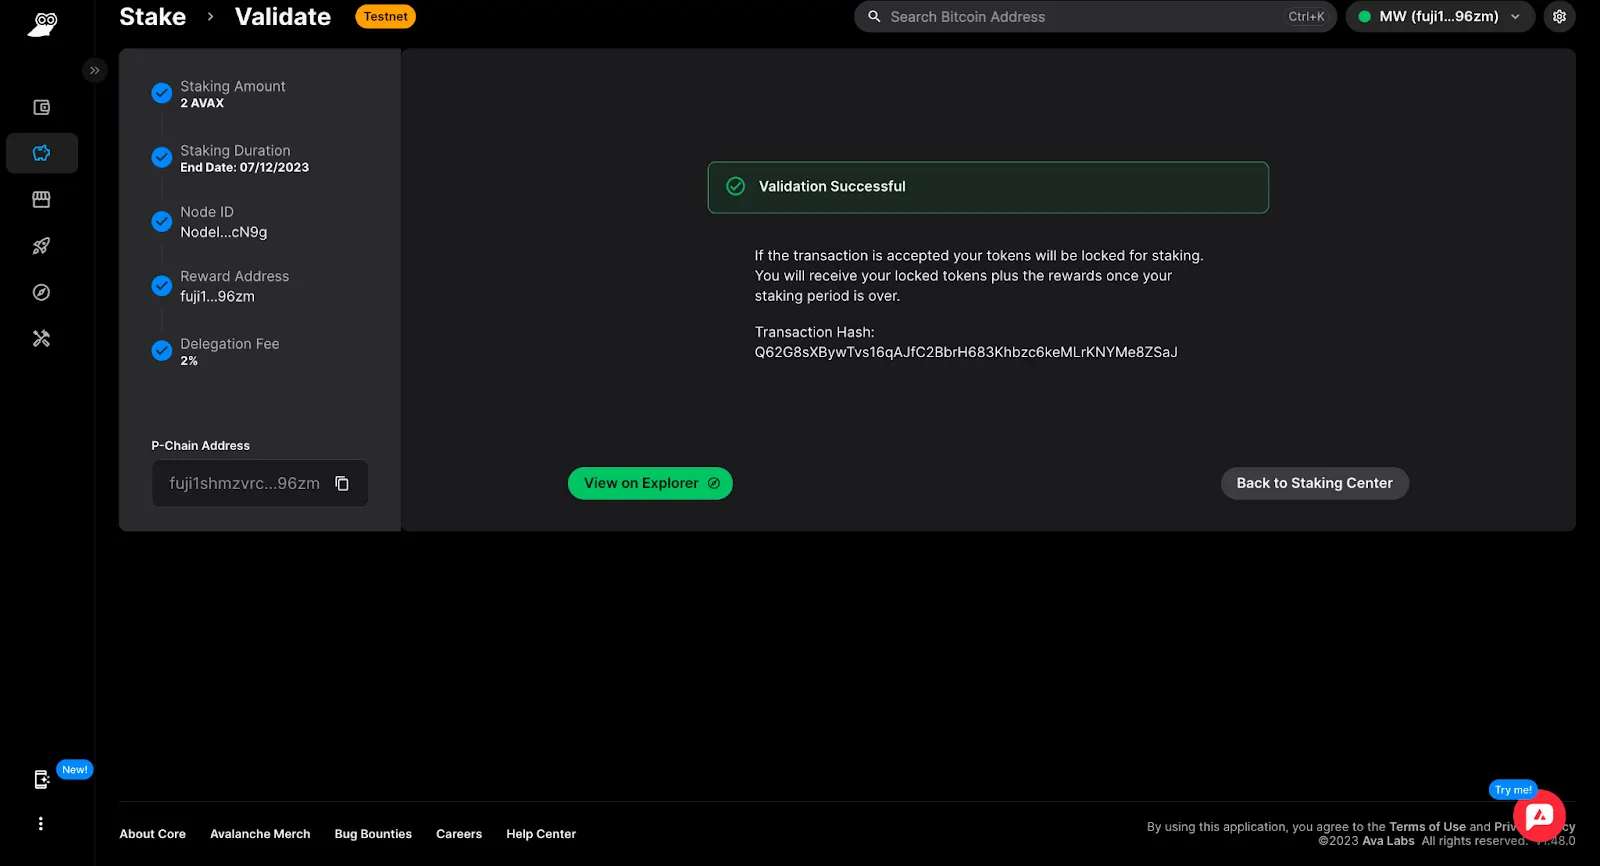Open the Help Center footer link

(x=541, y=834)
